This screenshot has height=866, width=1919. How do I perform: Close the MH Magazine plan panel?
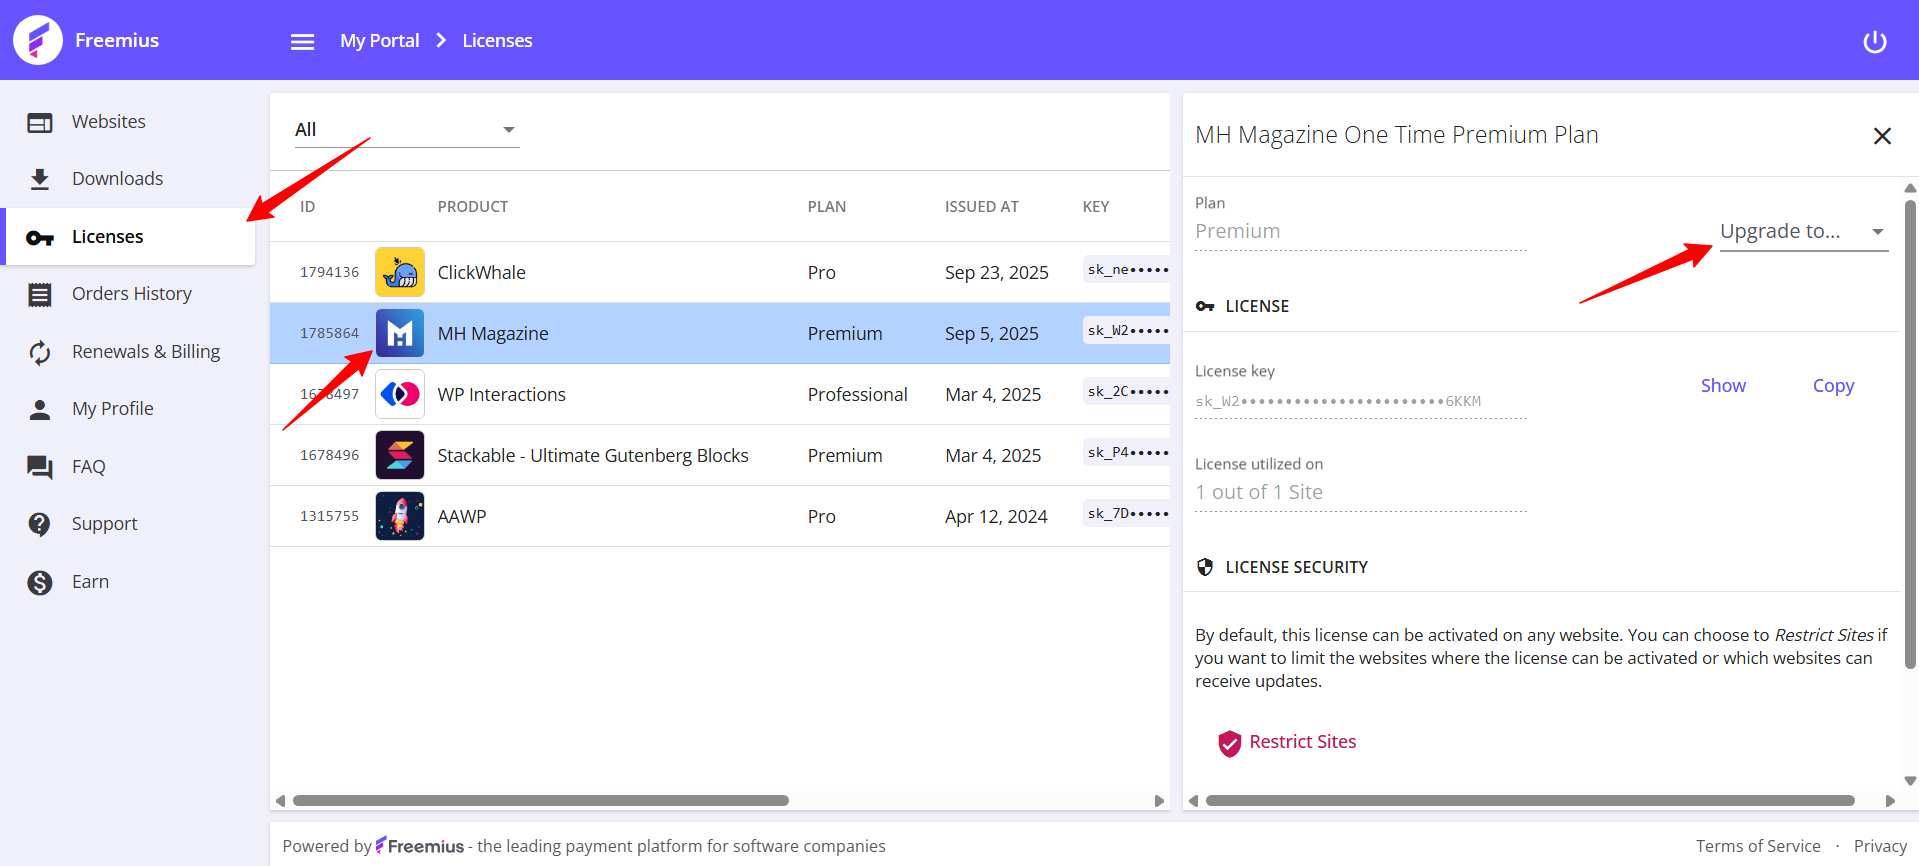tap(1881, 136)
